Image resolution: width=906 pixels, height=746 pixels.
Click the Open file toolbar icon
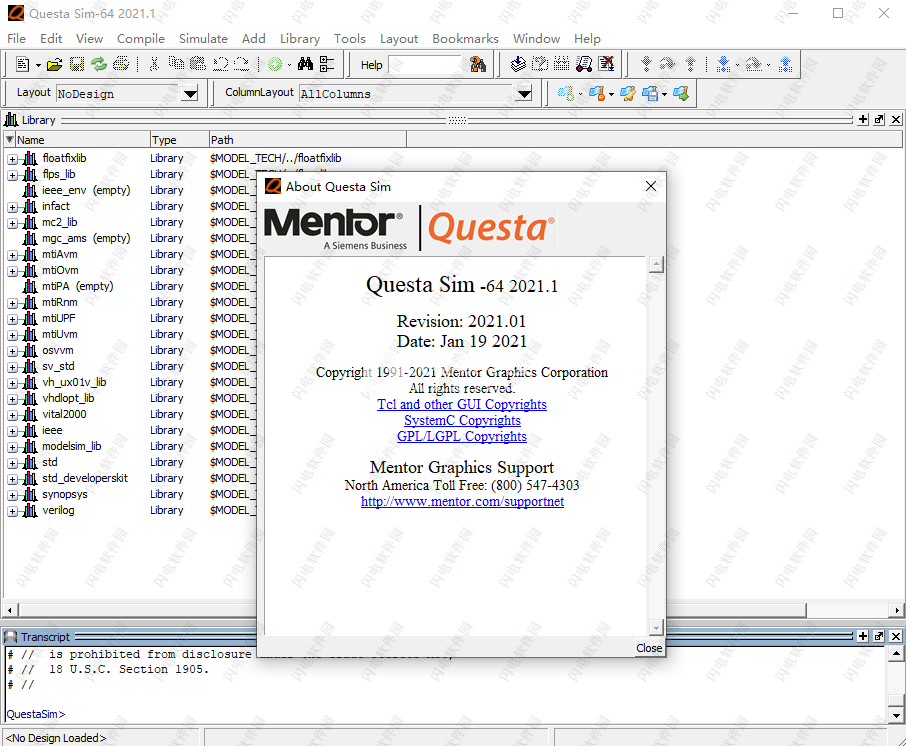(52, 64)
